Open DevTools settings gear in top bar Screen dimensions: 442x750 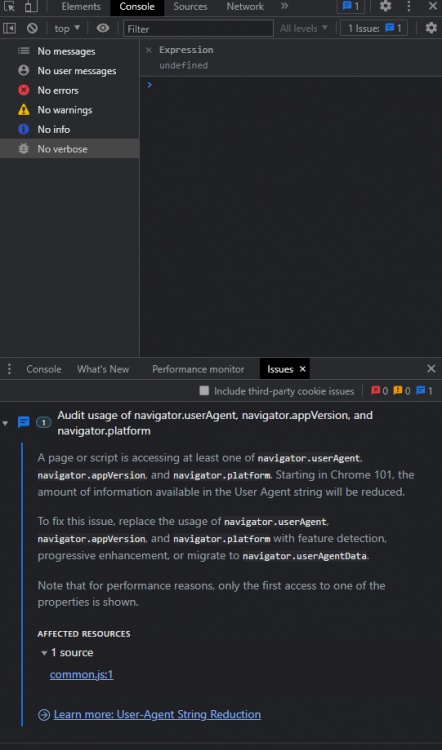point(385,6)
